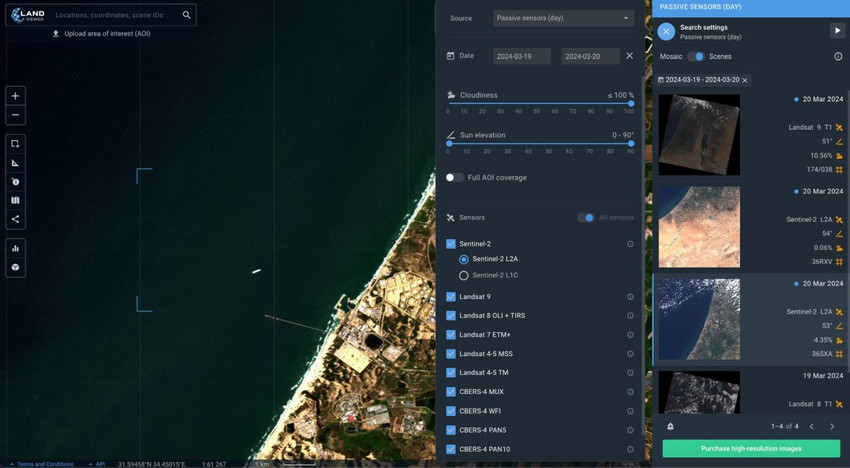This screenshot has width=850, height=468.
Task: Close search settings with round X button
Action: click(x=666, y=31)
